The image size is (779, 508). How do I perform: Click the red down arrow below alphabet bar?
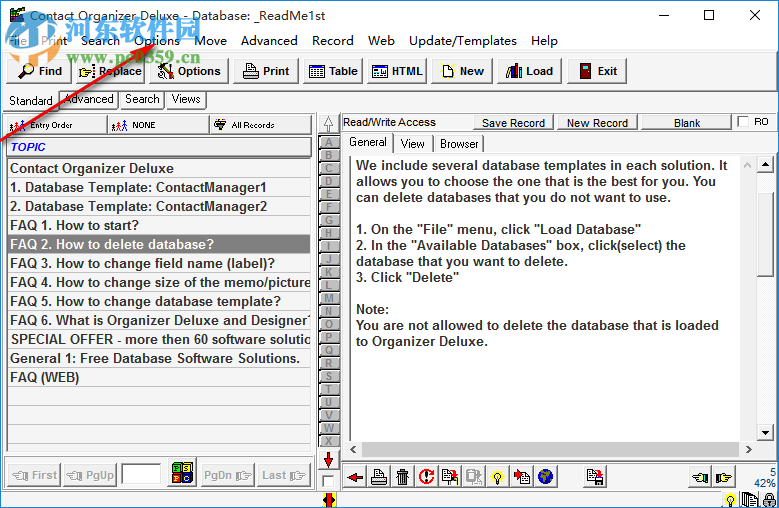(328, 460)
